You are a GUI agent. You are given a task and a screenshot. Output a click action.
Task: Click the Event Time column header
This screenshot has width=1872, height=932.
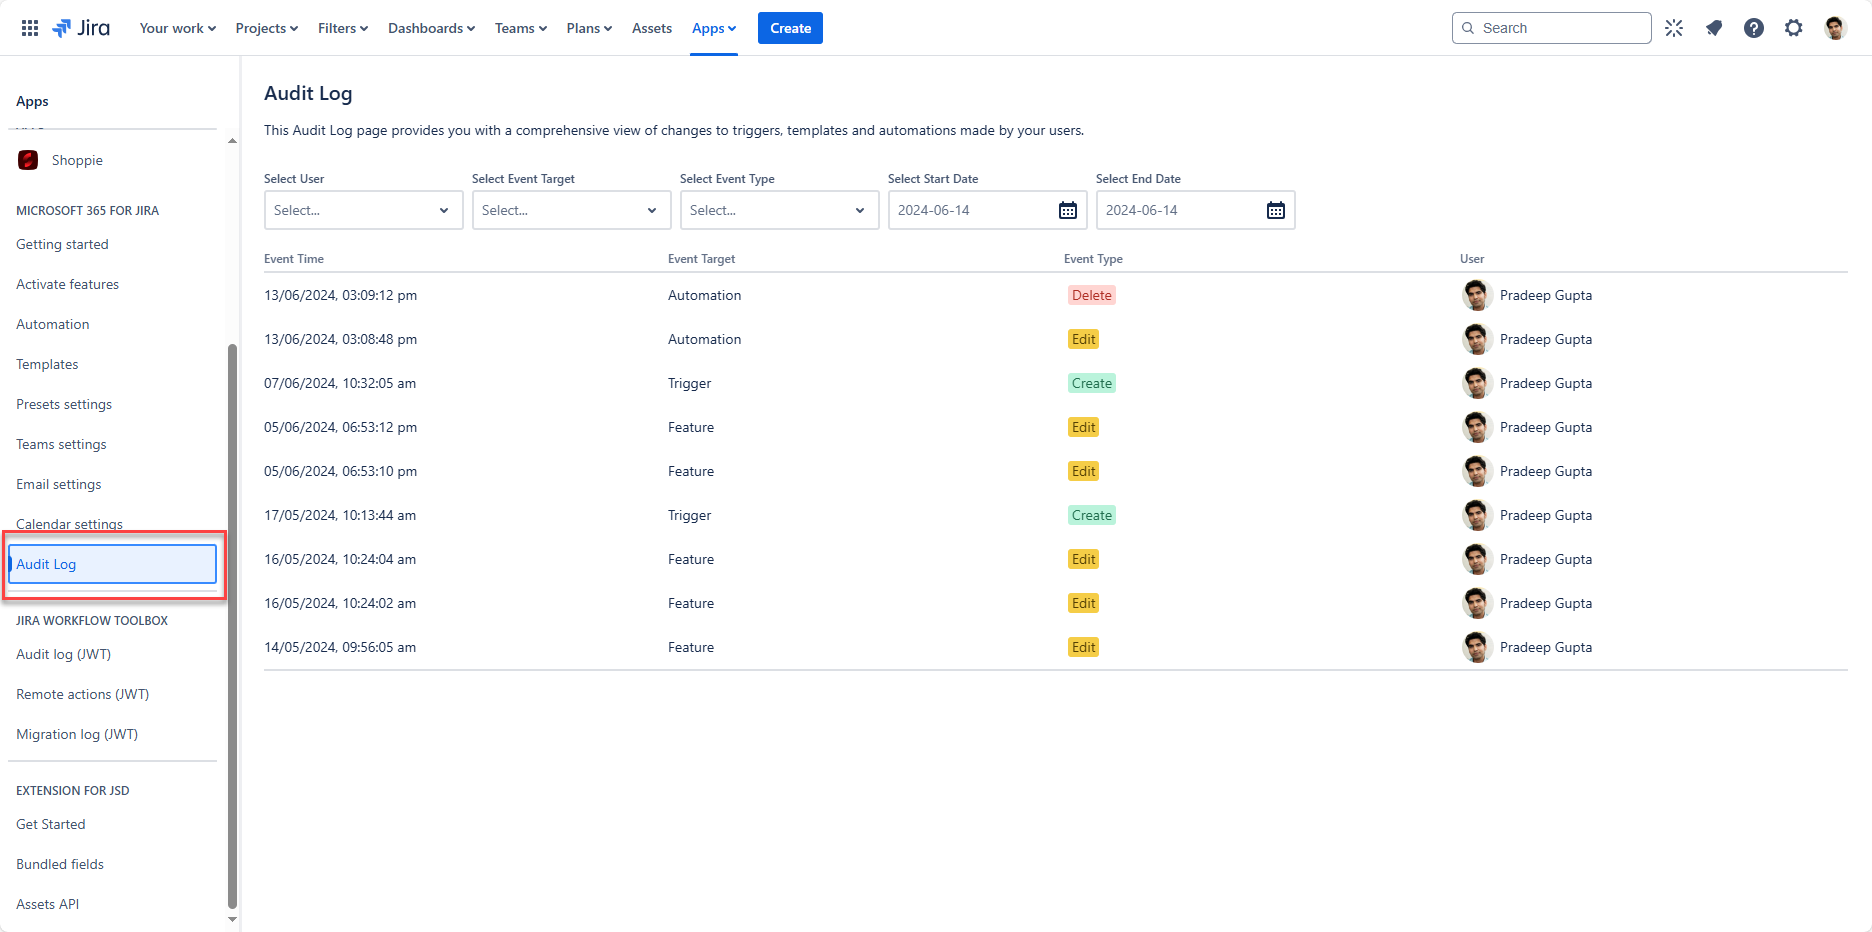point(294,259)
